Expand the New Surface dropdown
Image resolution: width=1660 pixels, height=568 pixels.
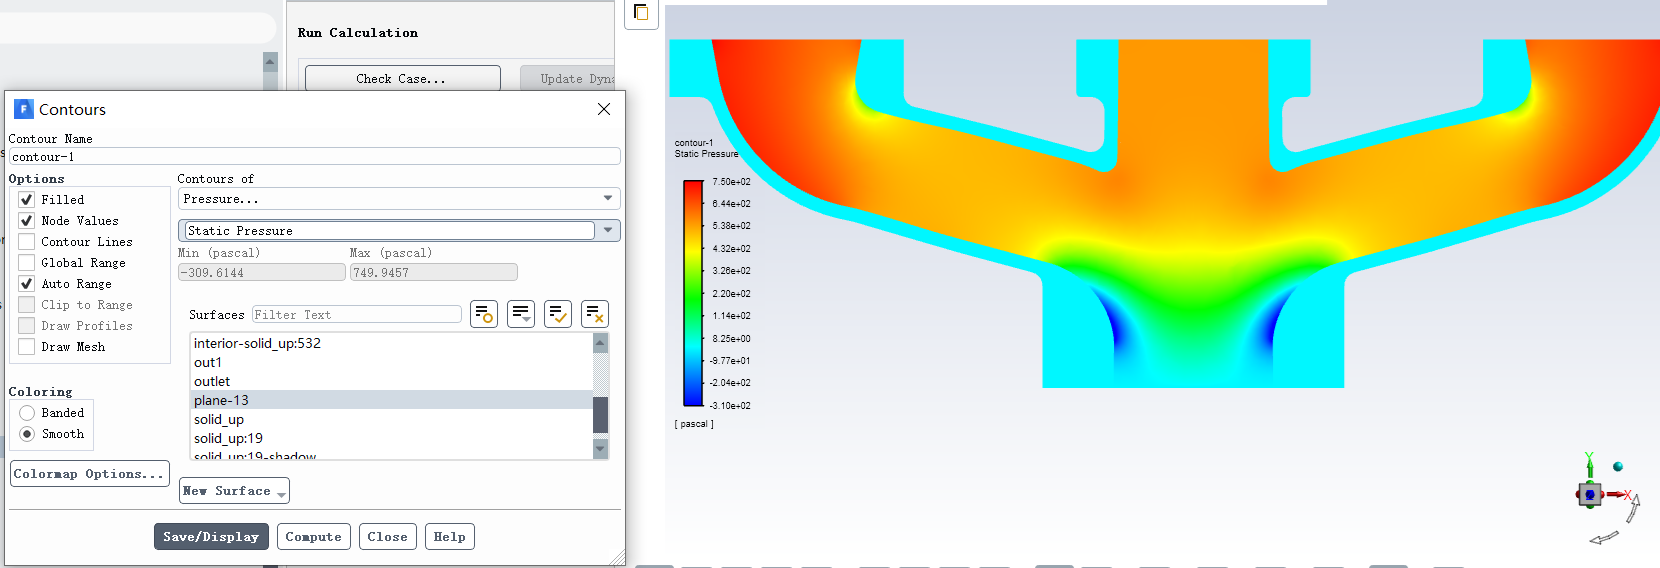234,491
